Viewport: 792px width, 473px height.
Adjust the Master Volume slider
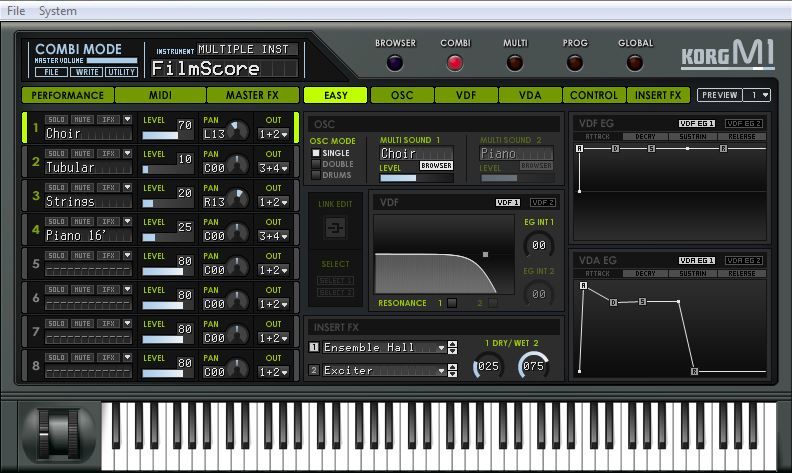[112, 61]
